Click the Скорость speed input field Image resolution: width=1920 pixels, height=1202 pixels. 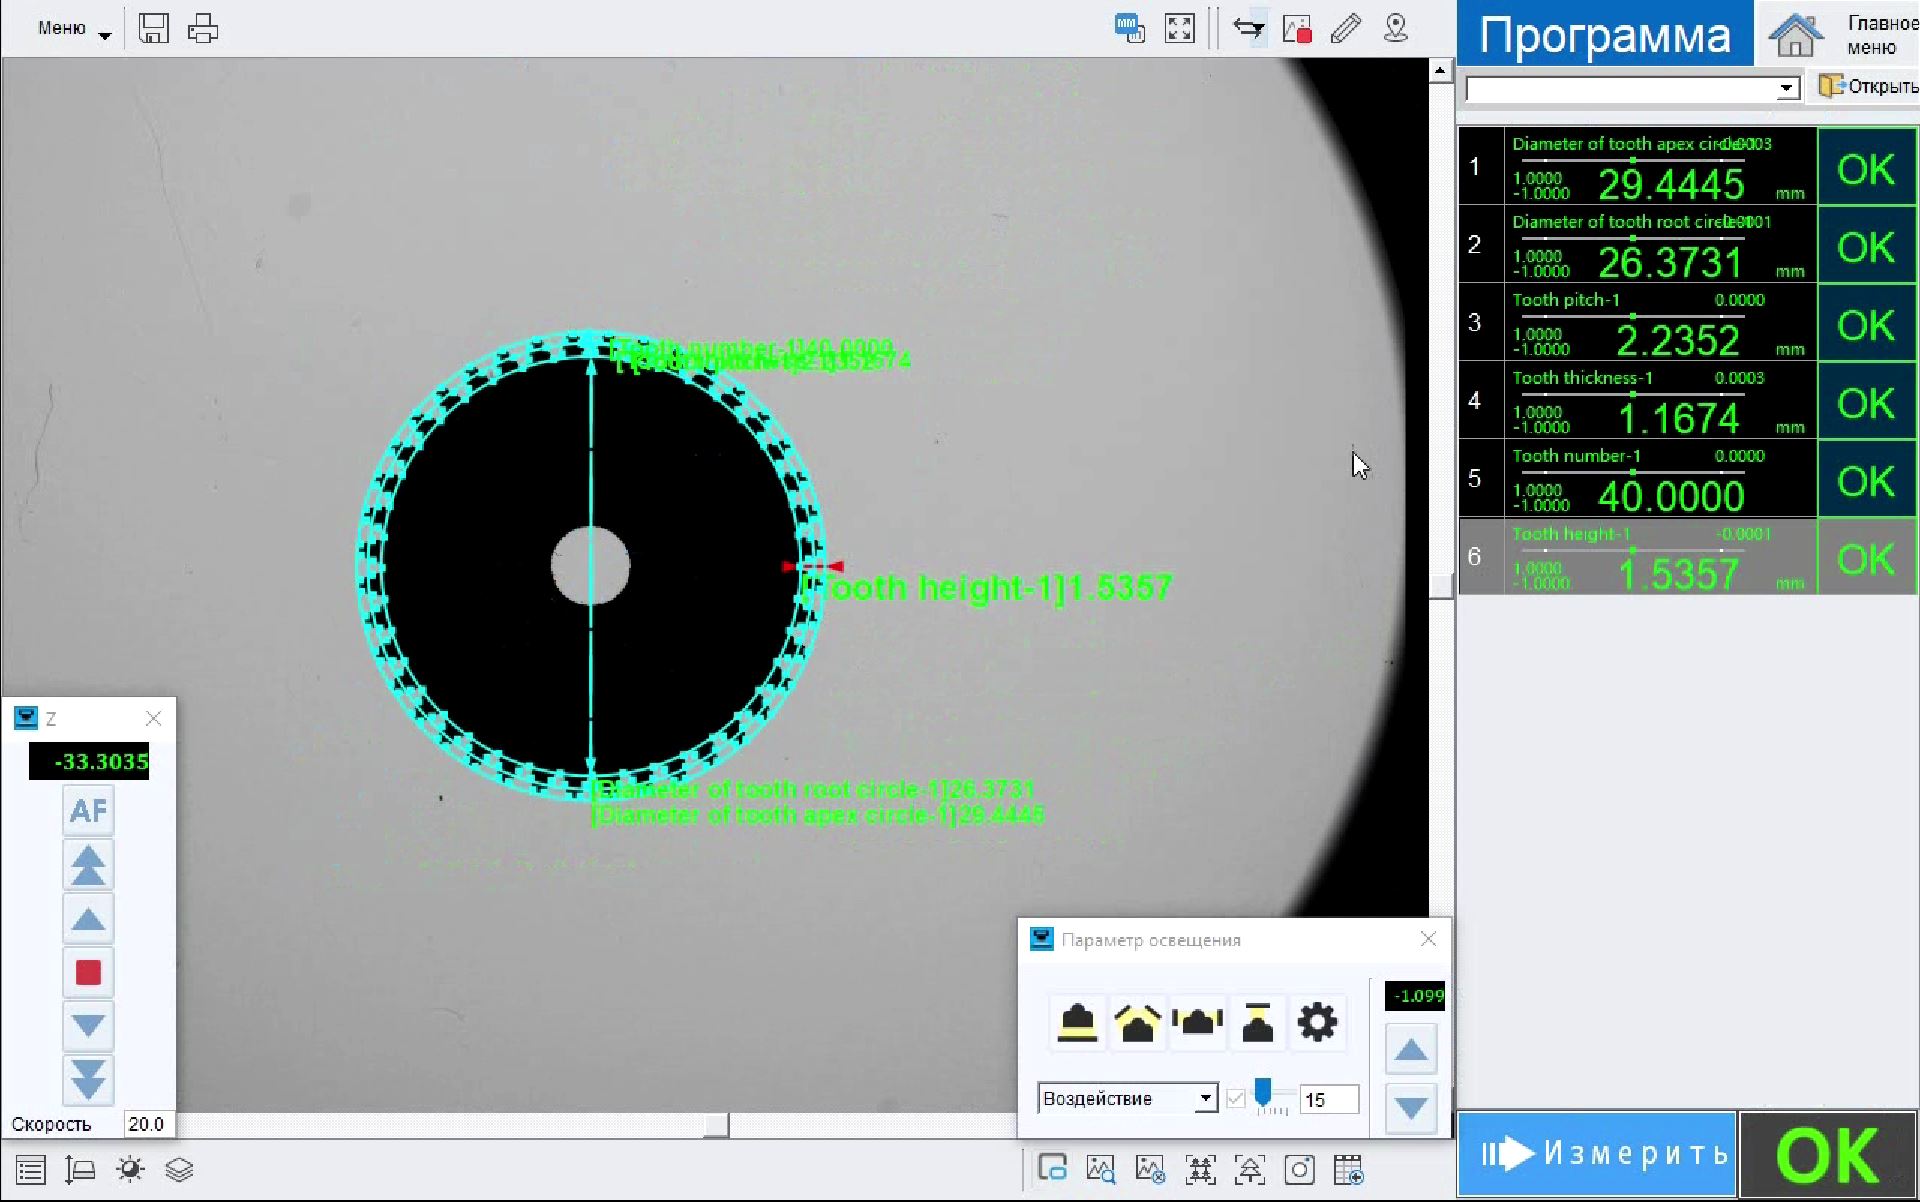[147, 1124]
